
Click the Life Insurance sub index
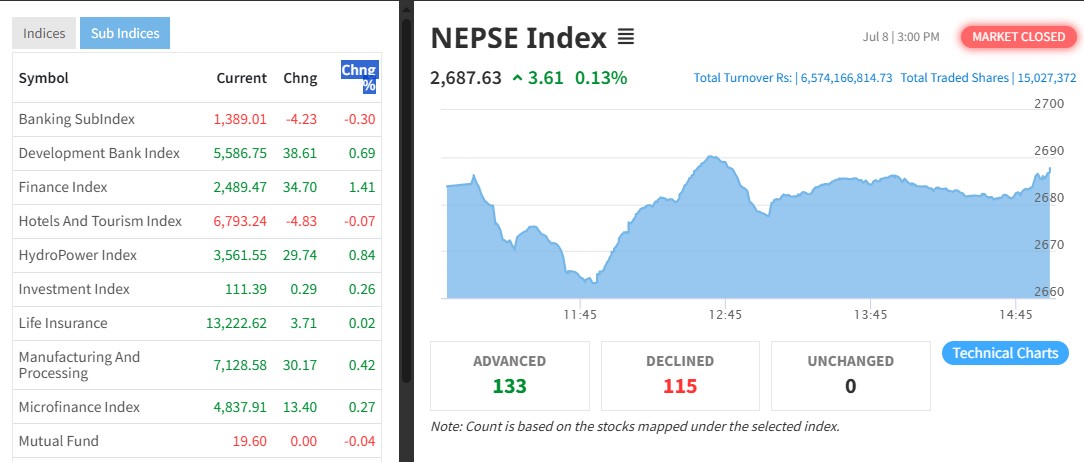(x=63, y=323)
